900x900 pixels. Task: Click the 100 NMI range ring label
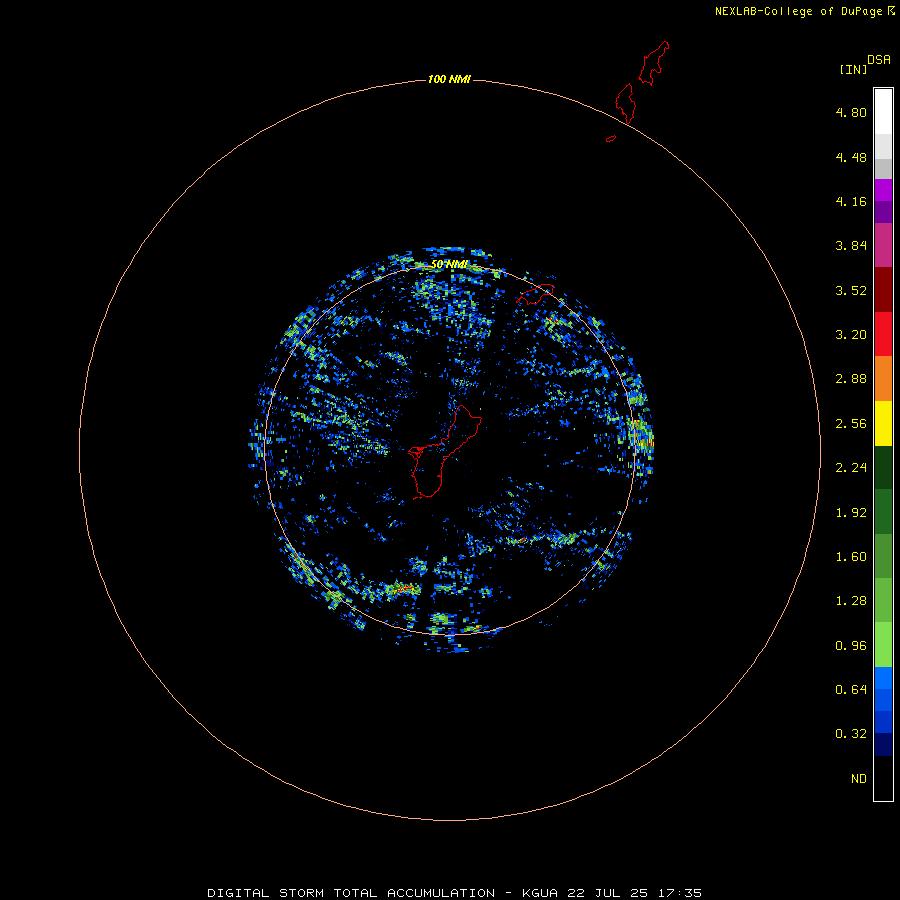click(449, 79)
